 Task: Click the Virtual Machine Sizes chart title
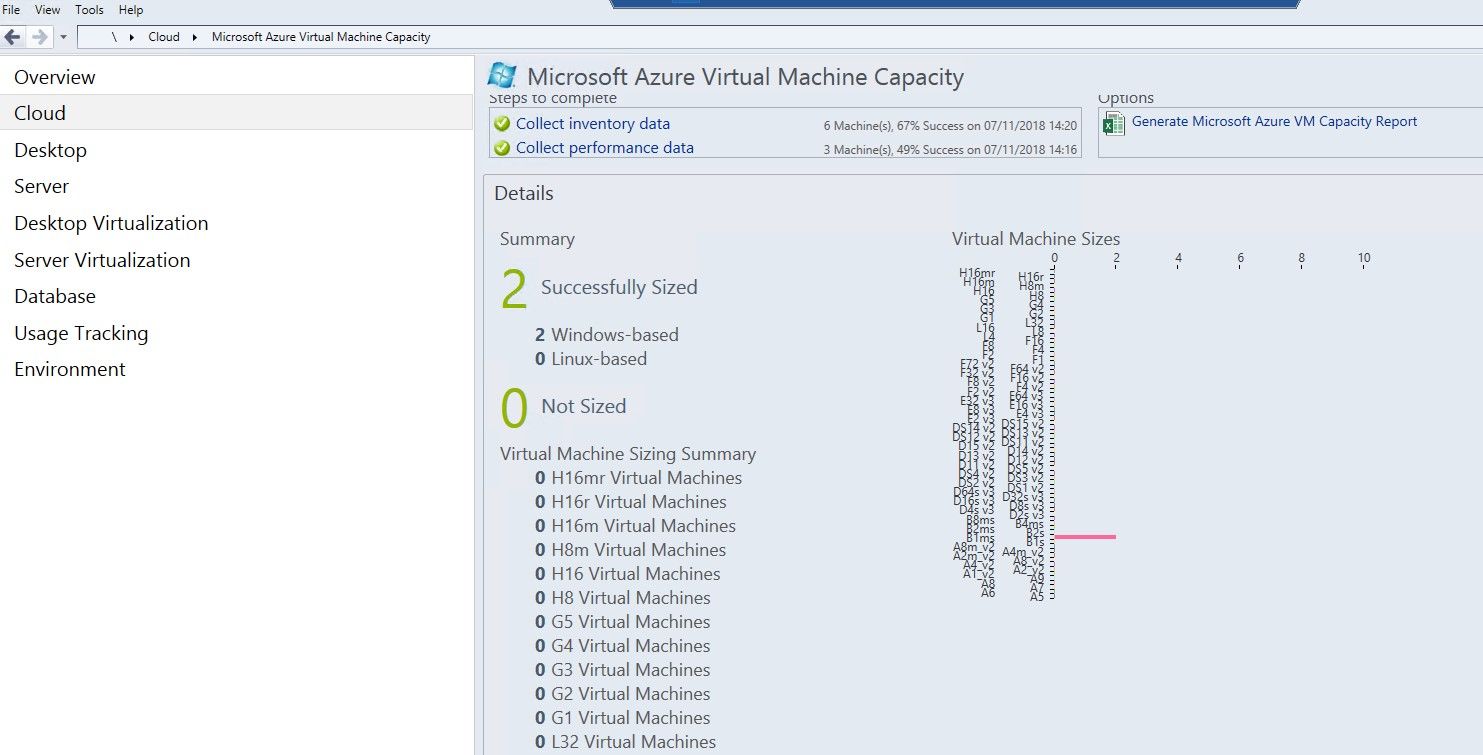pyautogui.click(x=1036, y=239)
